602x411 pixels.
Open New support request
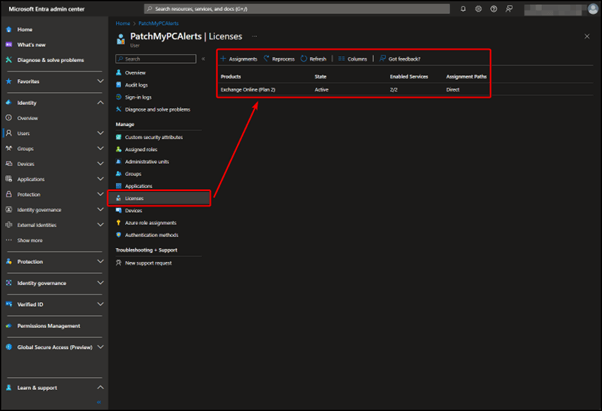pyautogui.click(x=148, y=263)
